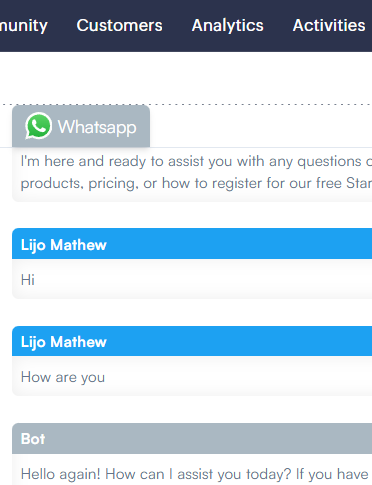The width and height of the screenshot is (372, 485).
Task: Open the partially visible Community menu item
Action: click(23, 26)
